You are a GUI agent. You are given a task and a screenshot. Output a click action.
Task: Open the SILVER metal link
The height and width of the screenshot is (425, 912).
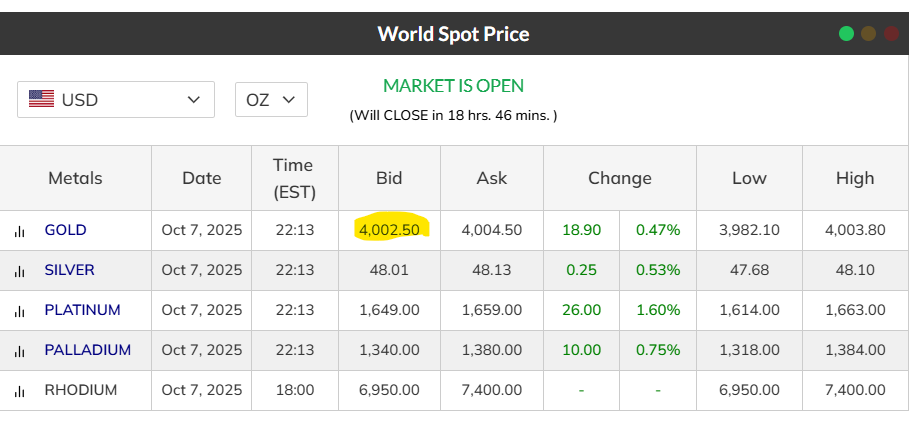(x=69, y=270)
